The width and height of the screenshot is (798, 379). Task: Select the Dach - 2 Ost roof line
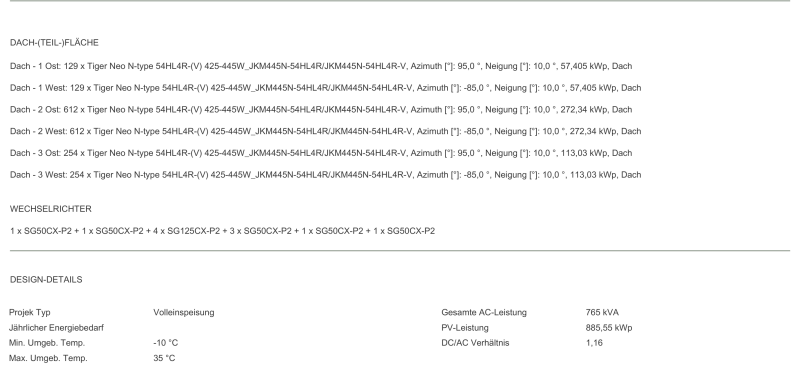click(321, 110)
